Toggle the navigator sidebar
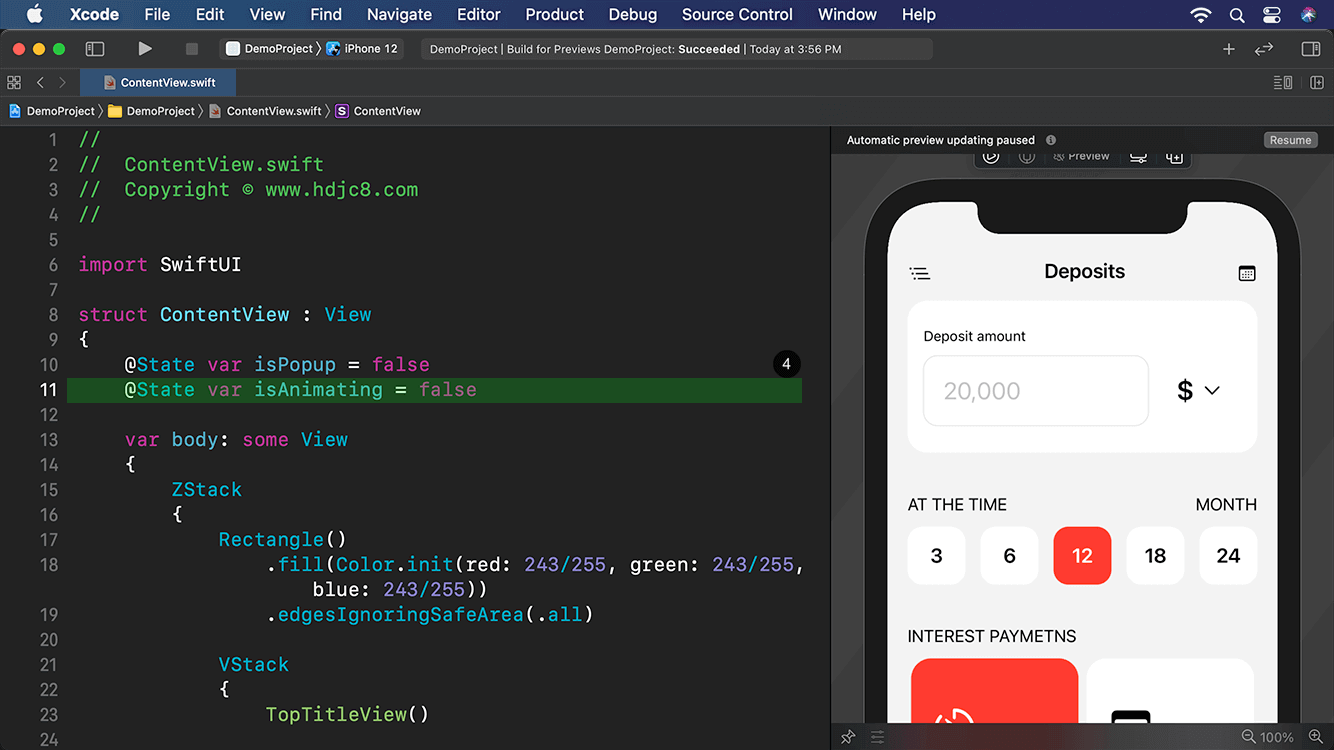This screenshot has height=750, width=1334. tap(95, 48)
